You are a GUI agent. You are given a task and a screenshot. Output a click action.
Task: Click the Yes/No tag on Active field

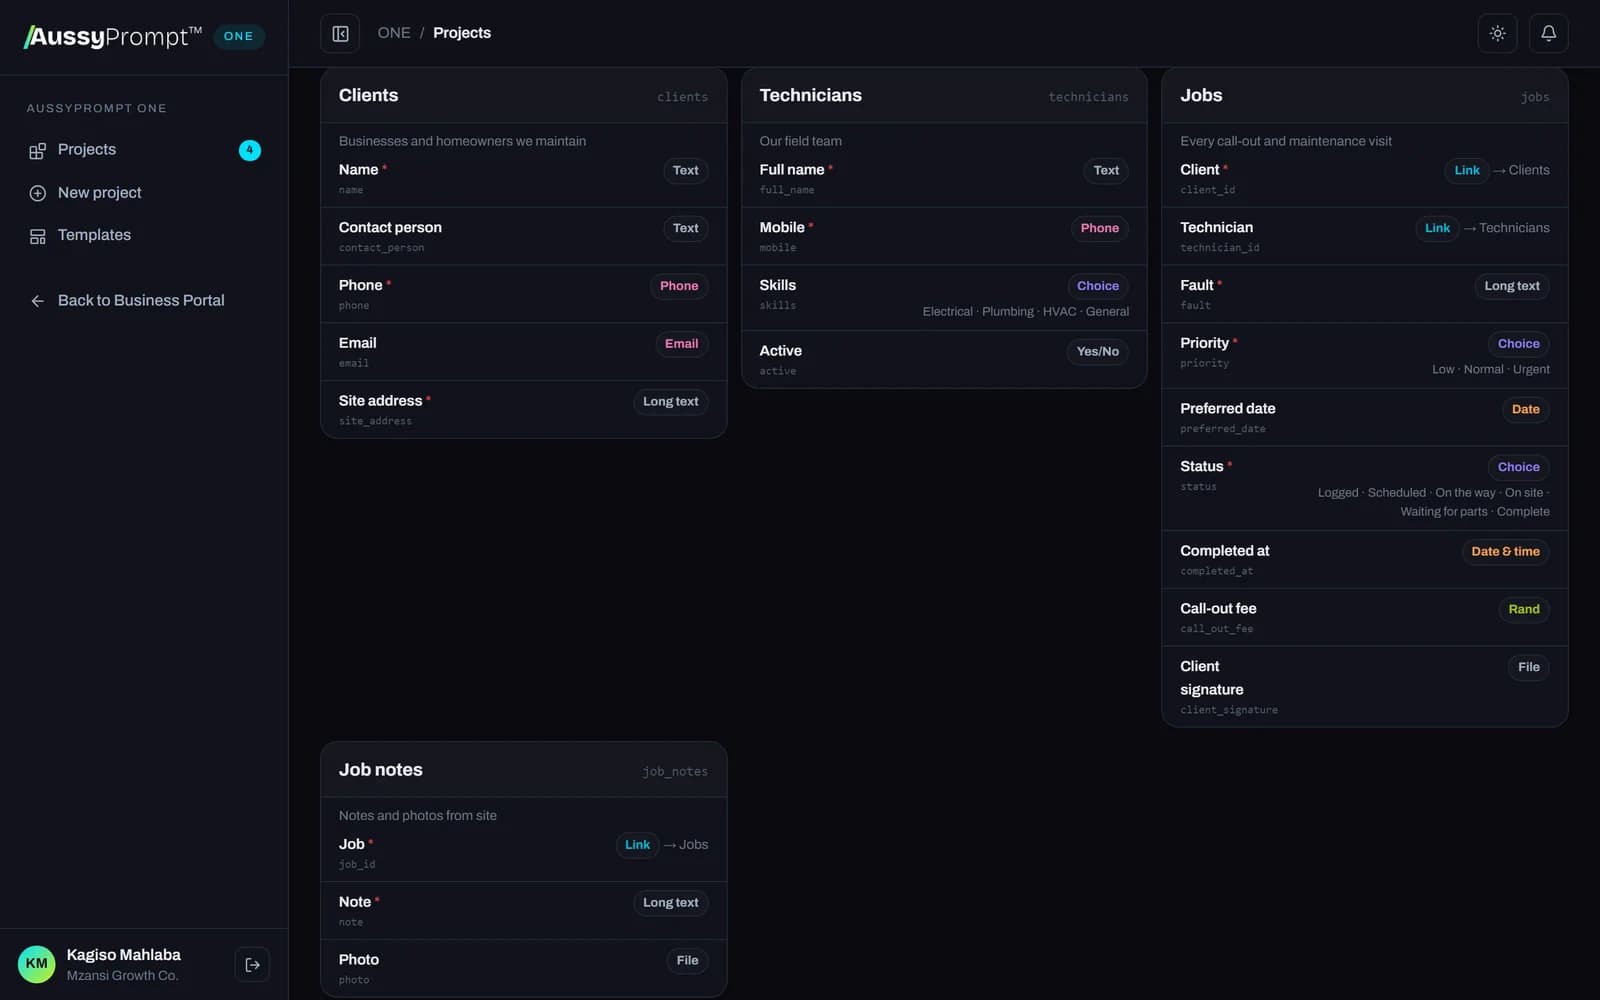pyautogui.click(x=1097, y=352)
